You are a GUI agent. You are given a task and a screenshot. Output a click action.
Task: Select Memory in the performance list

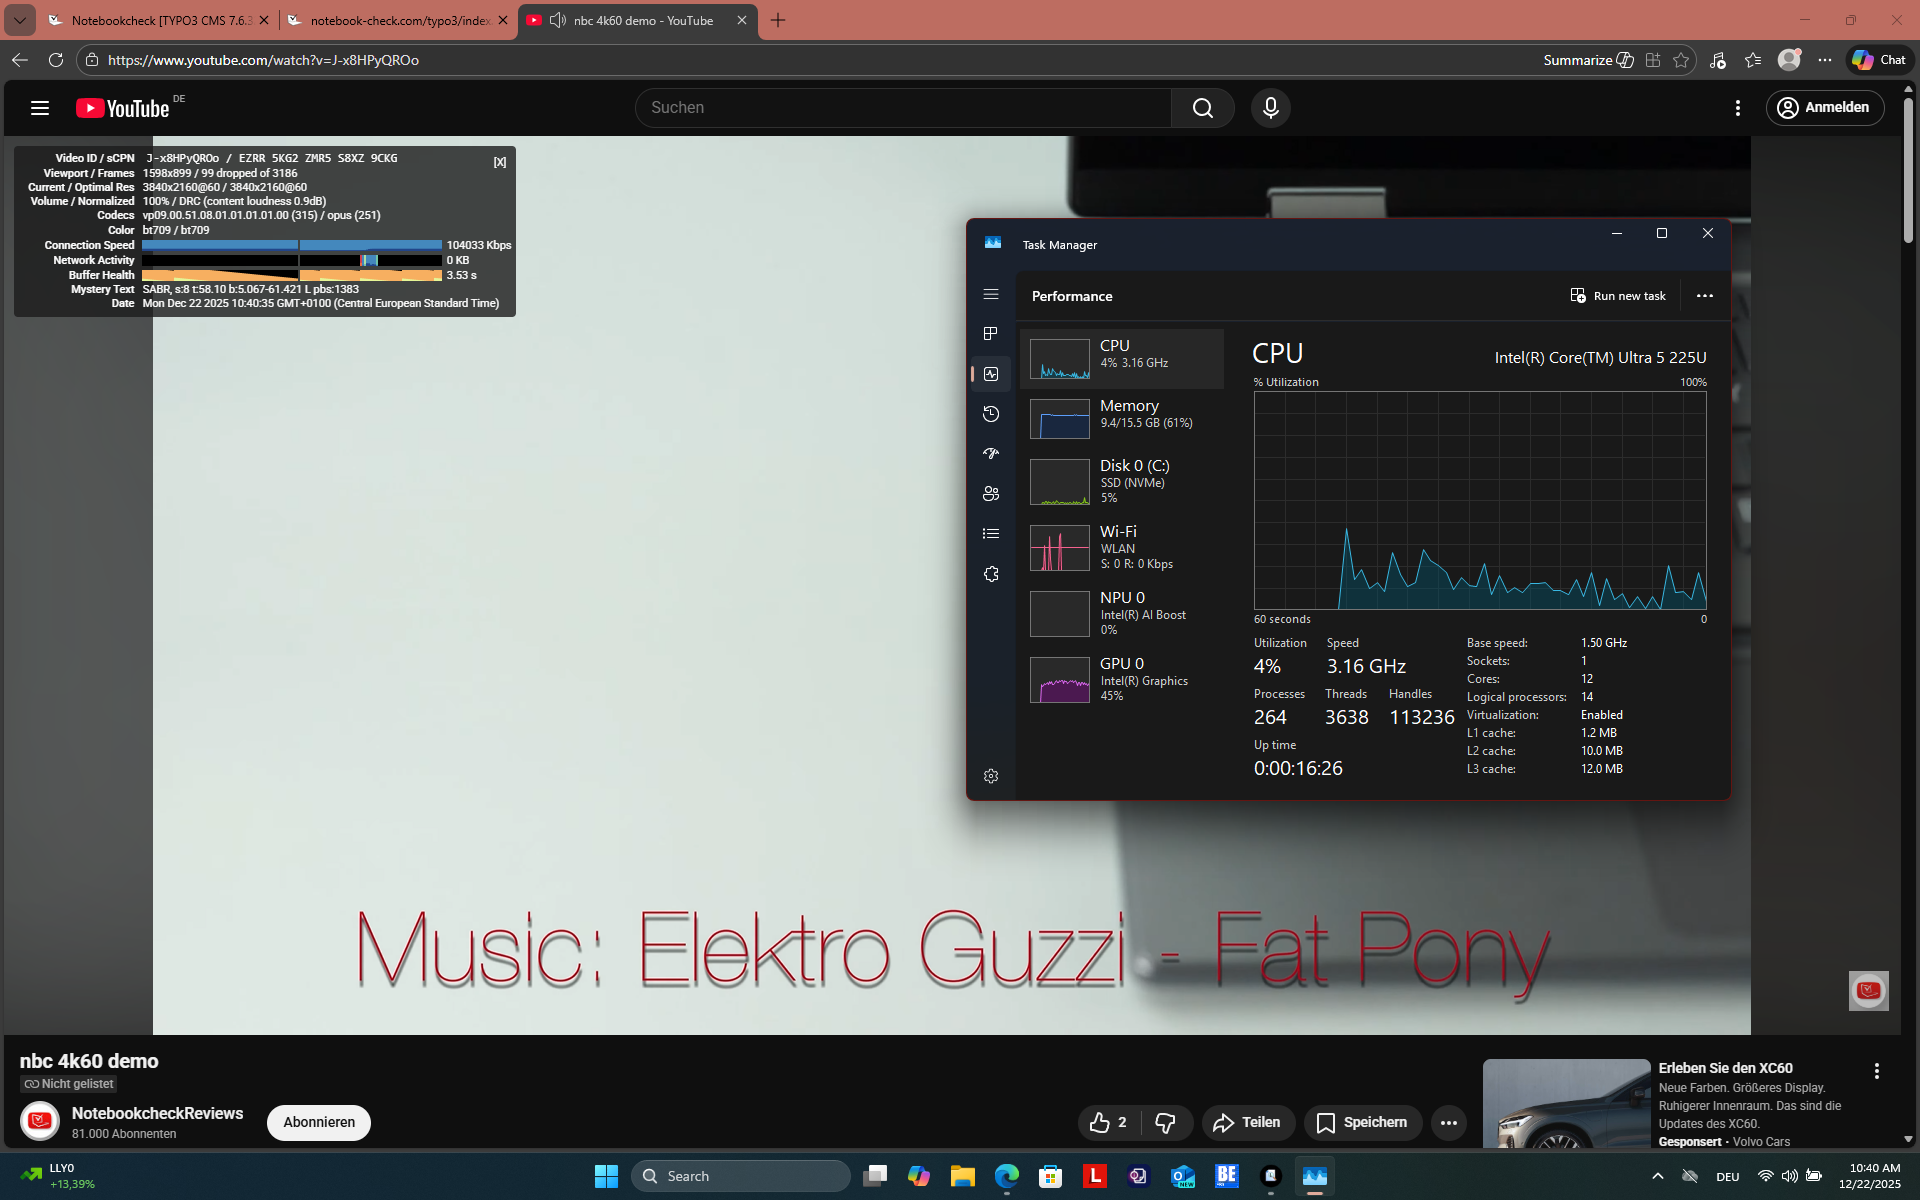coord(1121,414)
